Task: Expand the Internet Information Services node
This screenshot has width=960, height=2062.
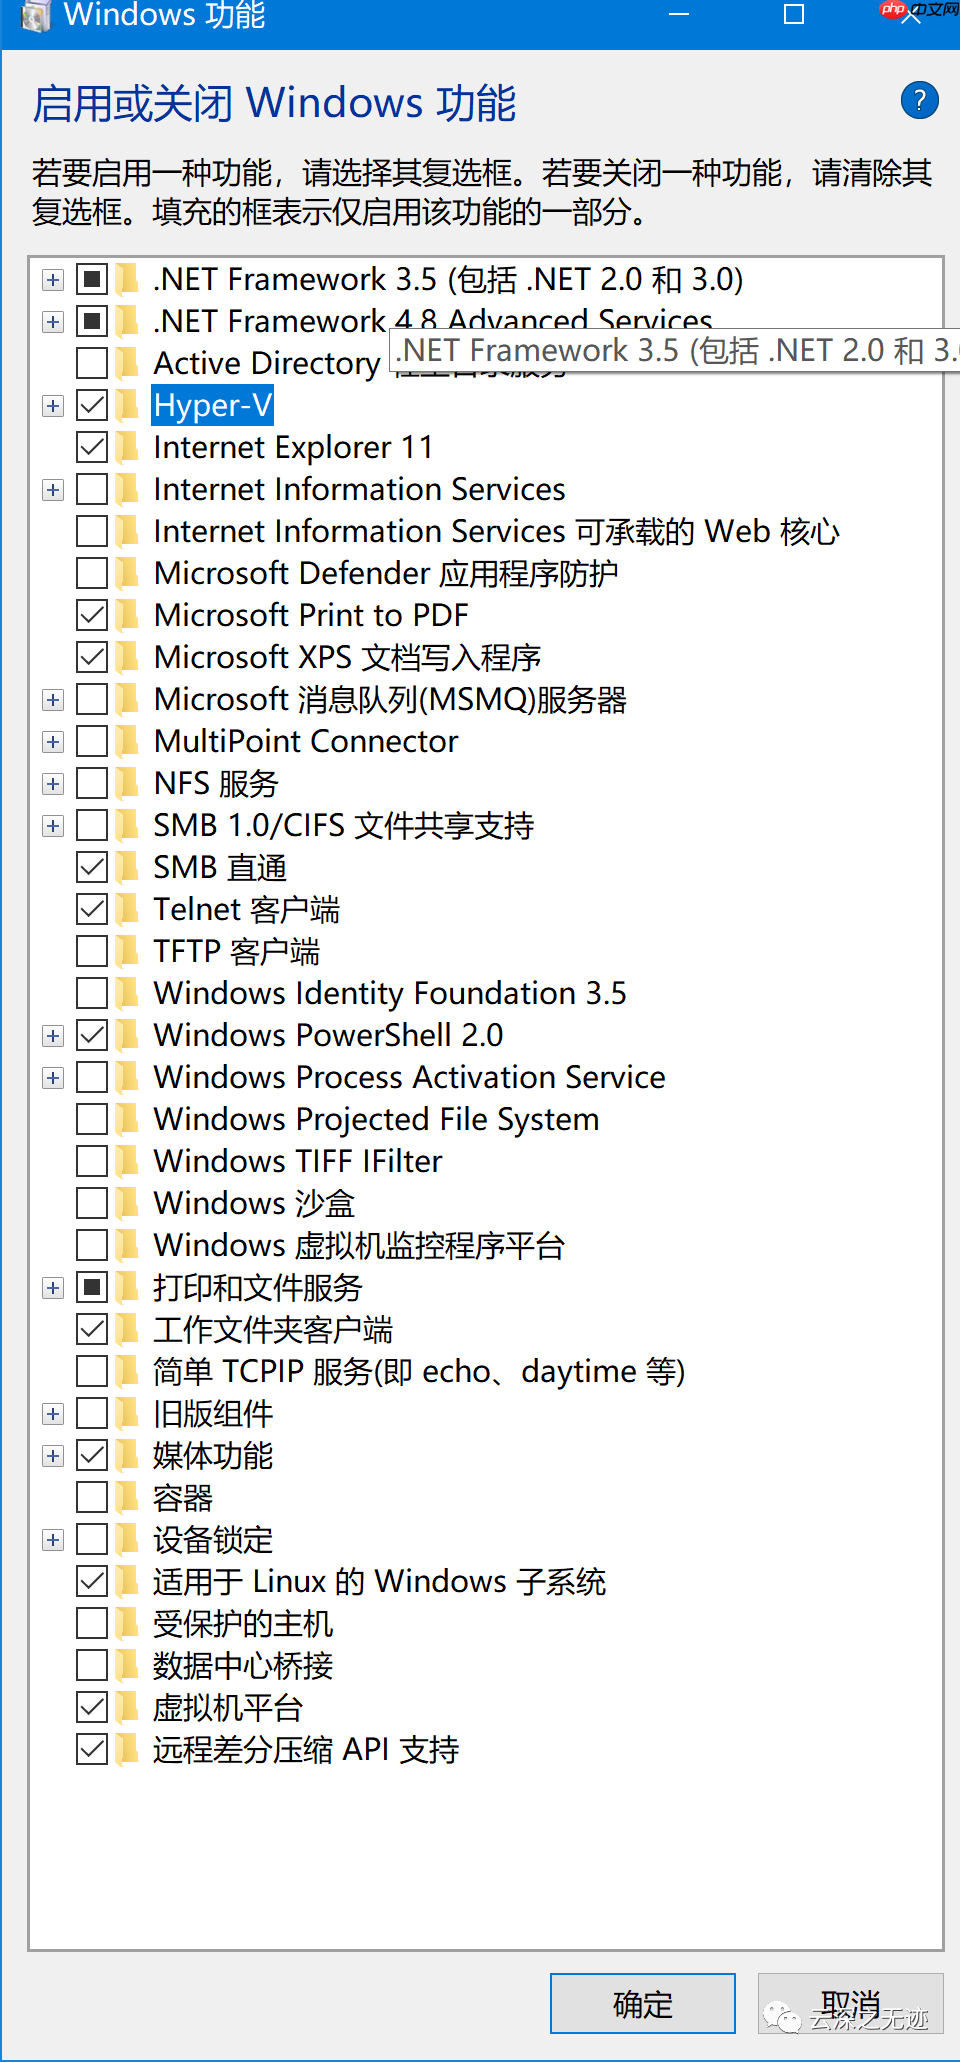Action: 53,490
